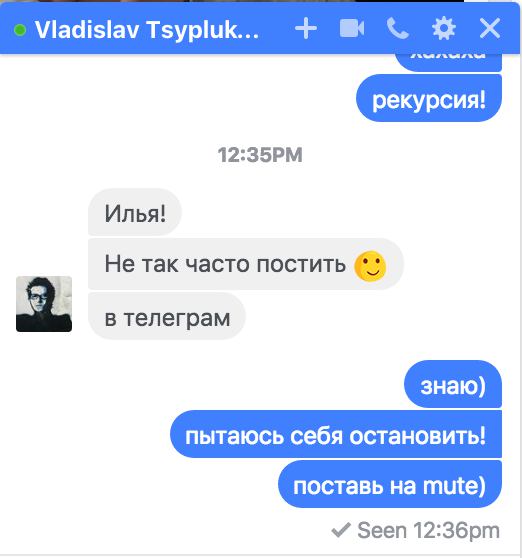Click the seen checkmark icon
The image size is (522, 558).
[x=341, y=530]
